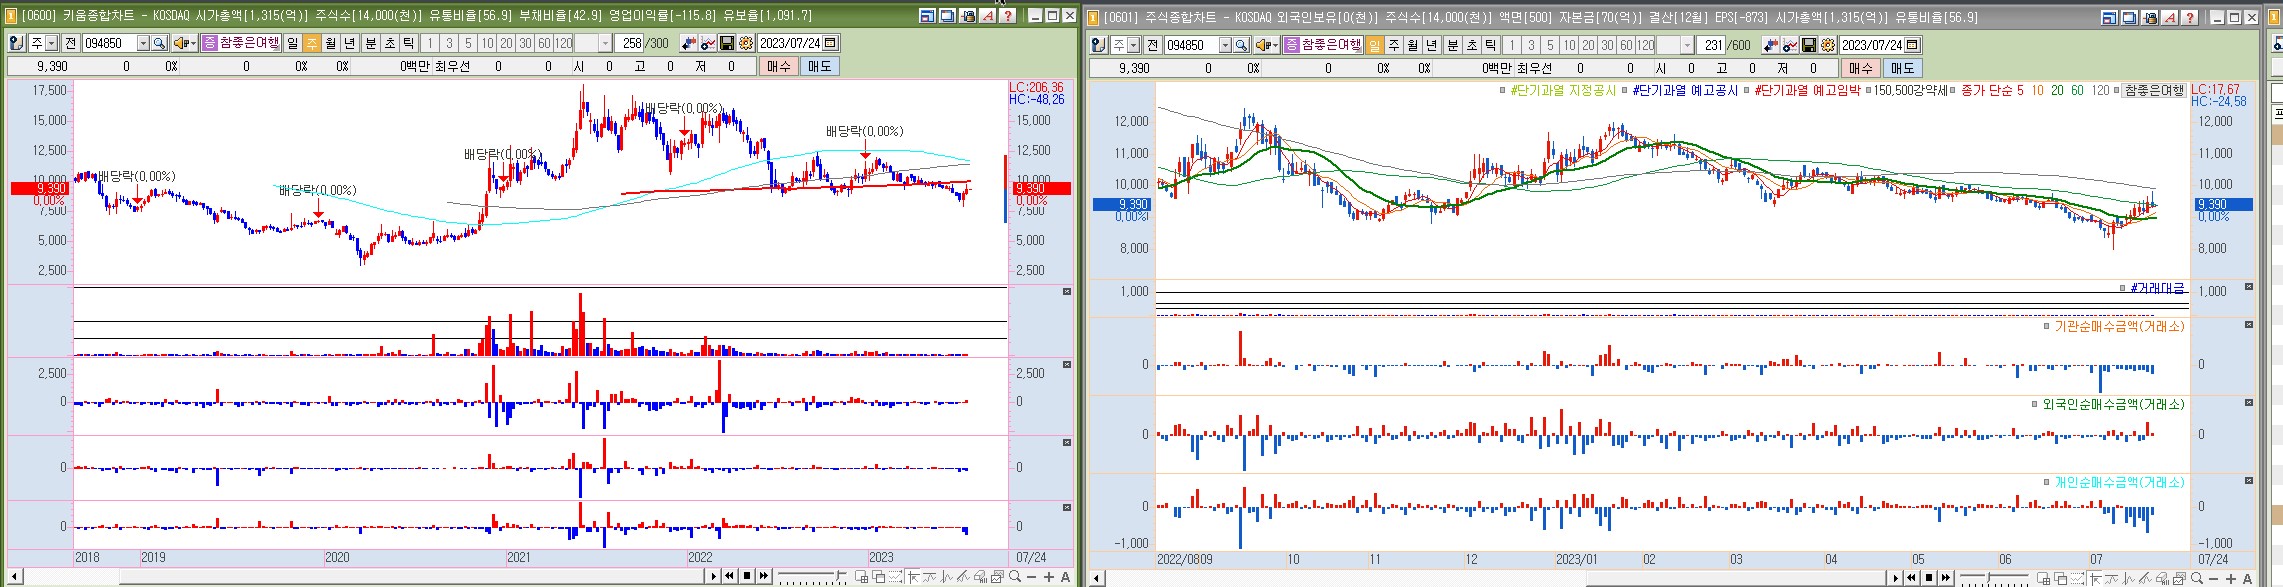Click 매도 sell button in left chart
This screenshot has height=587, width=2283.
[x=820, y=66]
